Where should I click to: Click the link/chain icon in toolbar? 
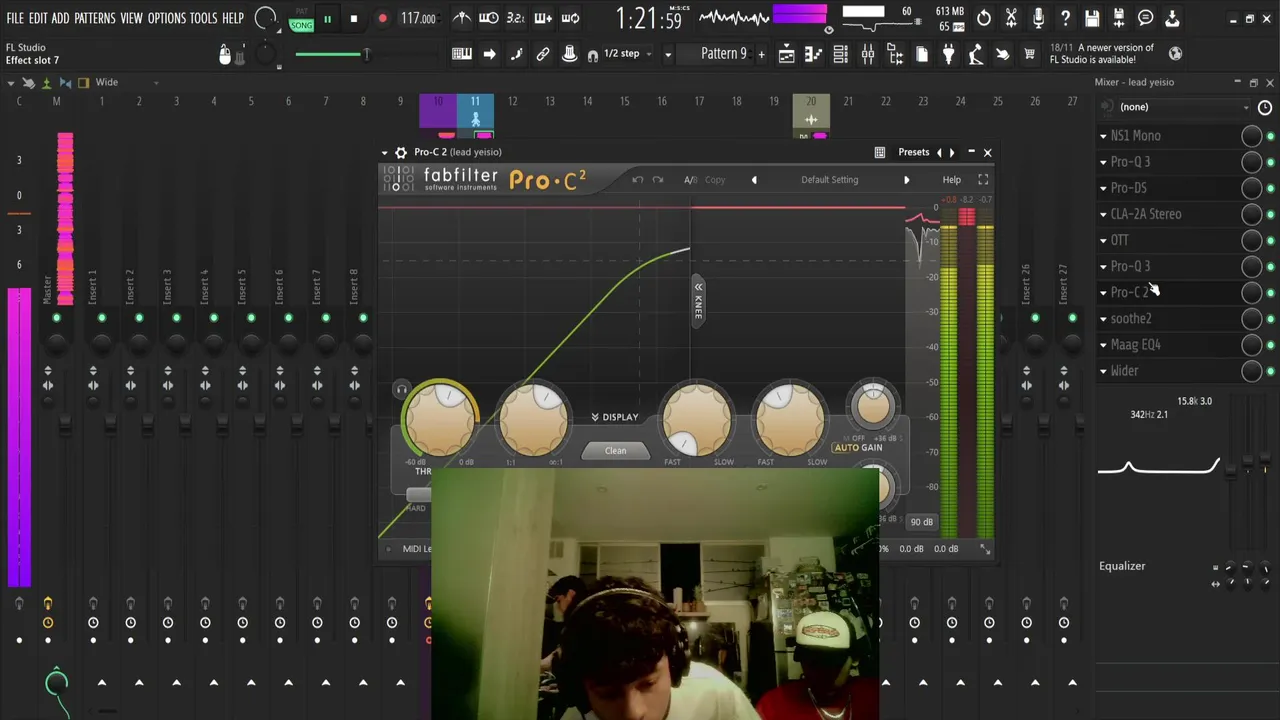[543, 54]
